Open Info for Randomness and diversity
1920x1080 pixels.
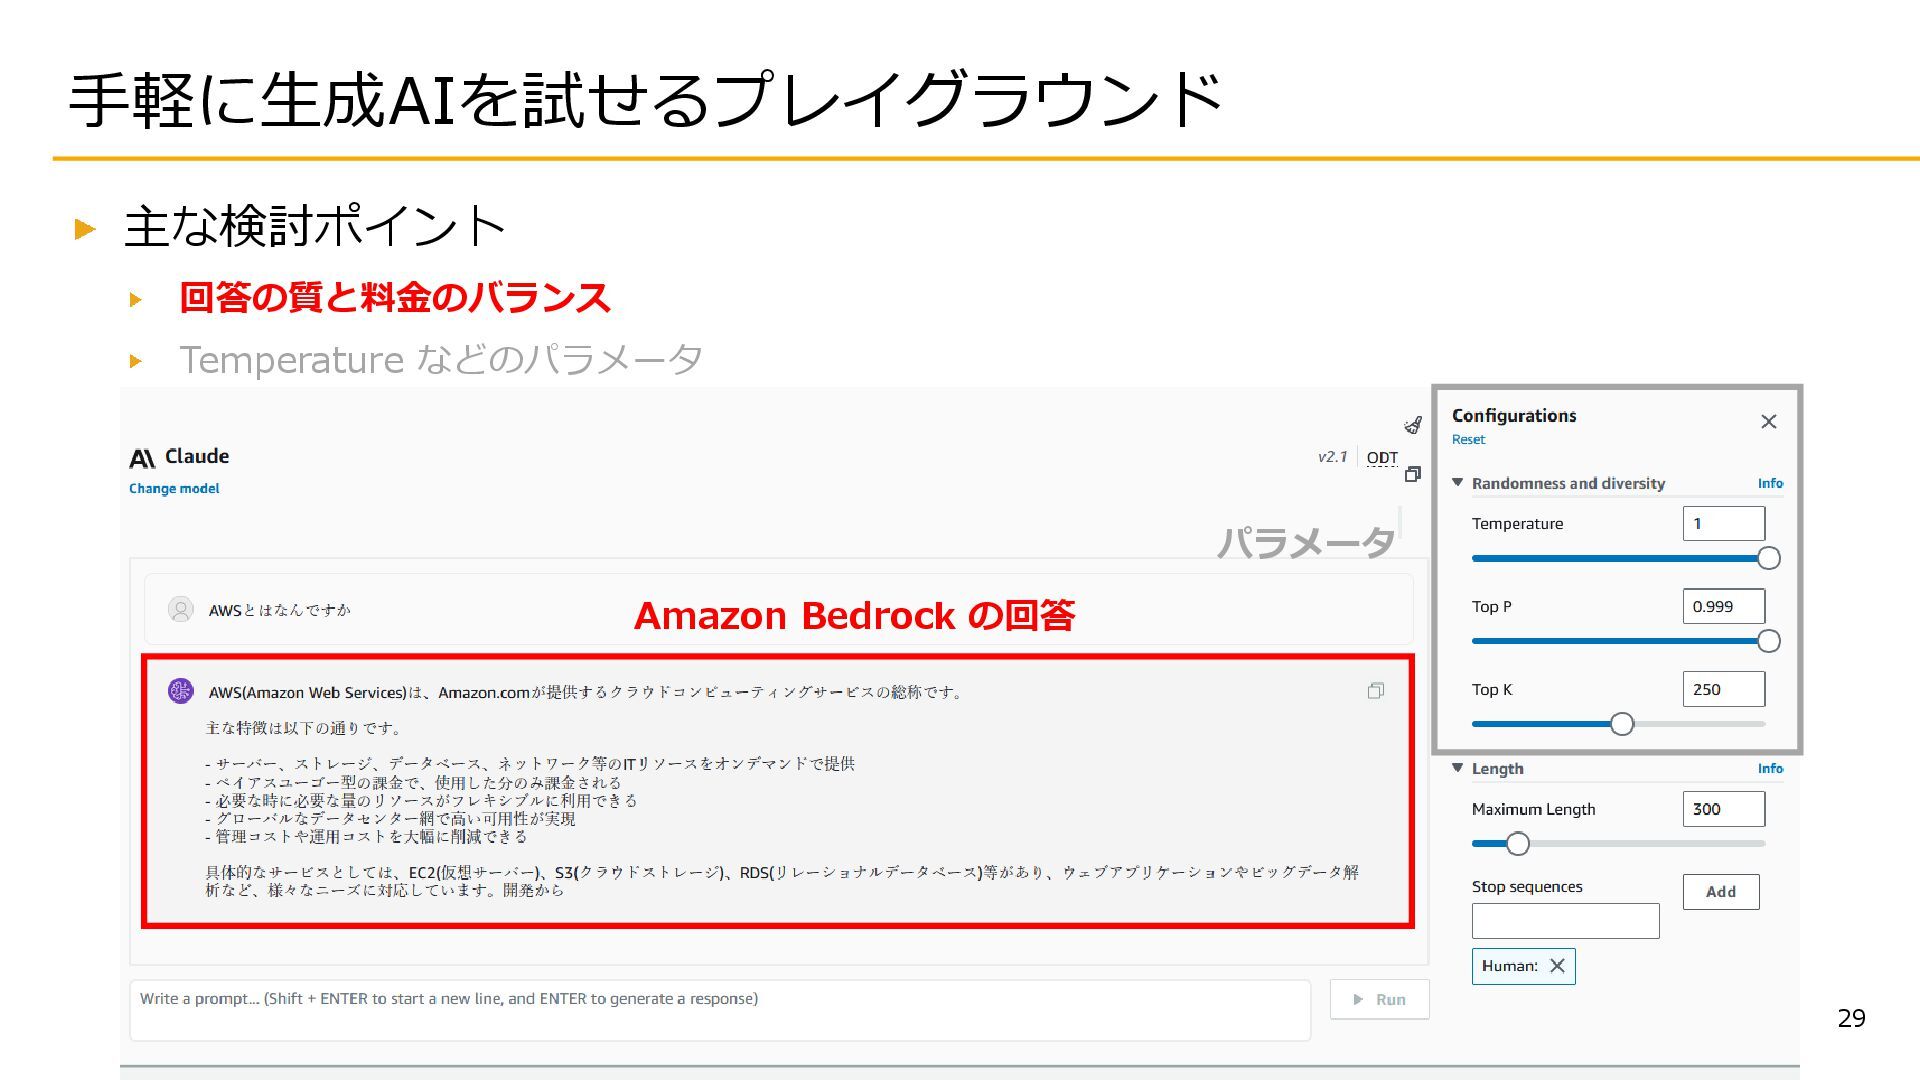point(1769,483)
